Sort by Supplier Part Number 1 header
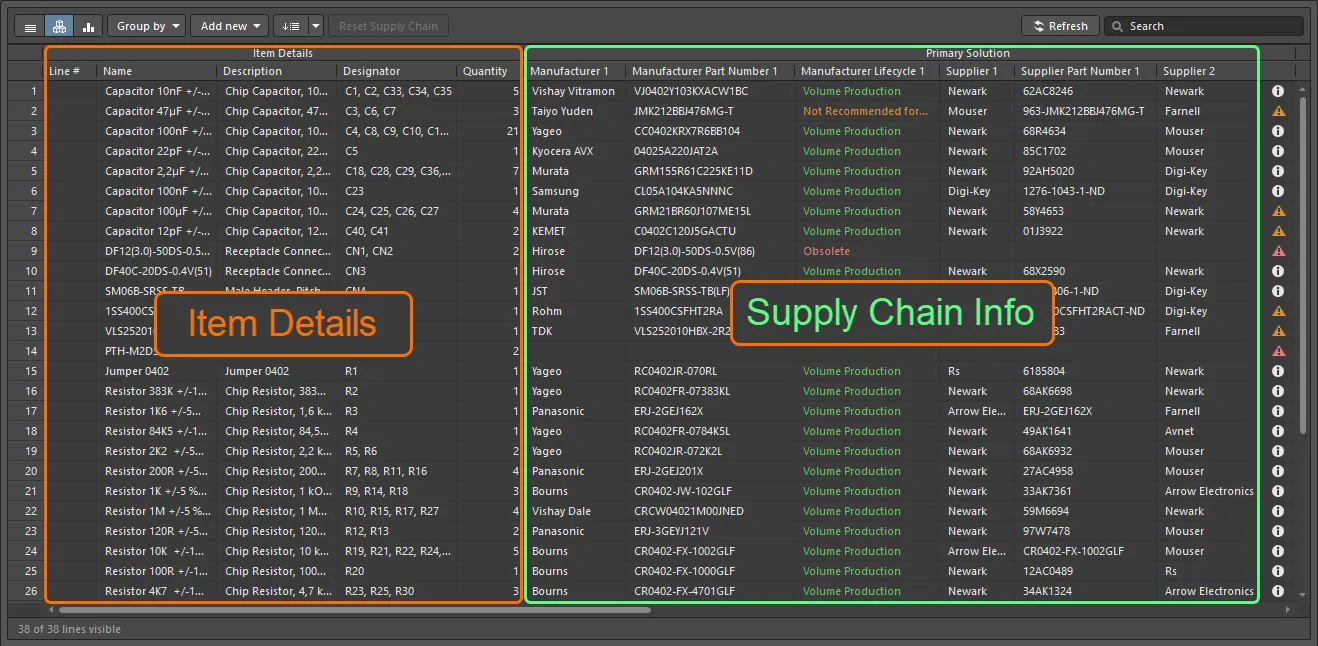 point(1085,71)
